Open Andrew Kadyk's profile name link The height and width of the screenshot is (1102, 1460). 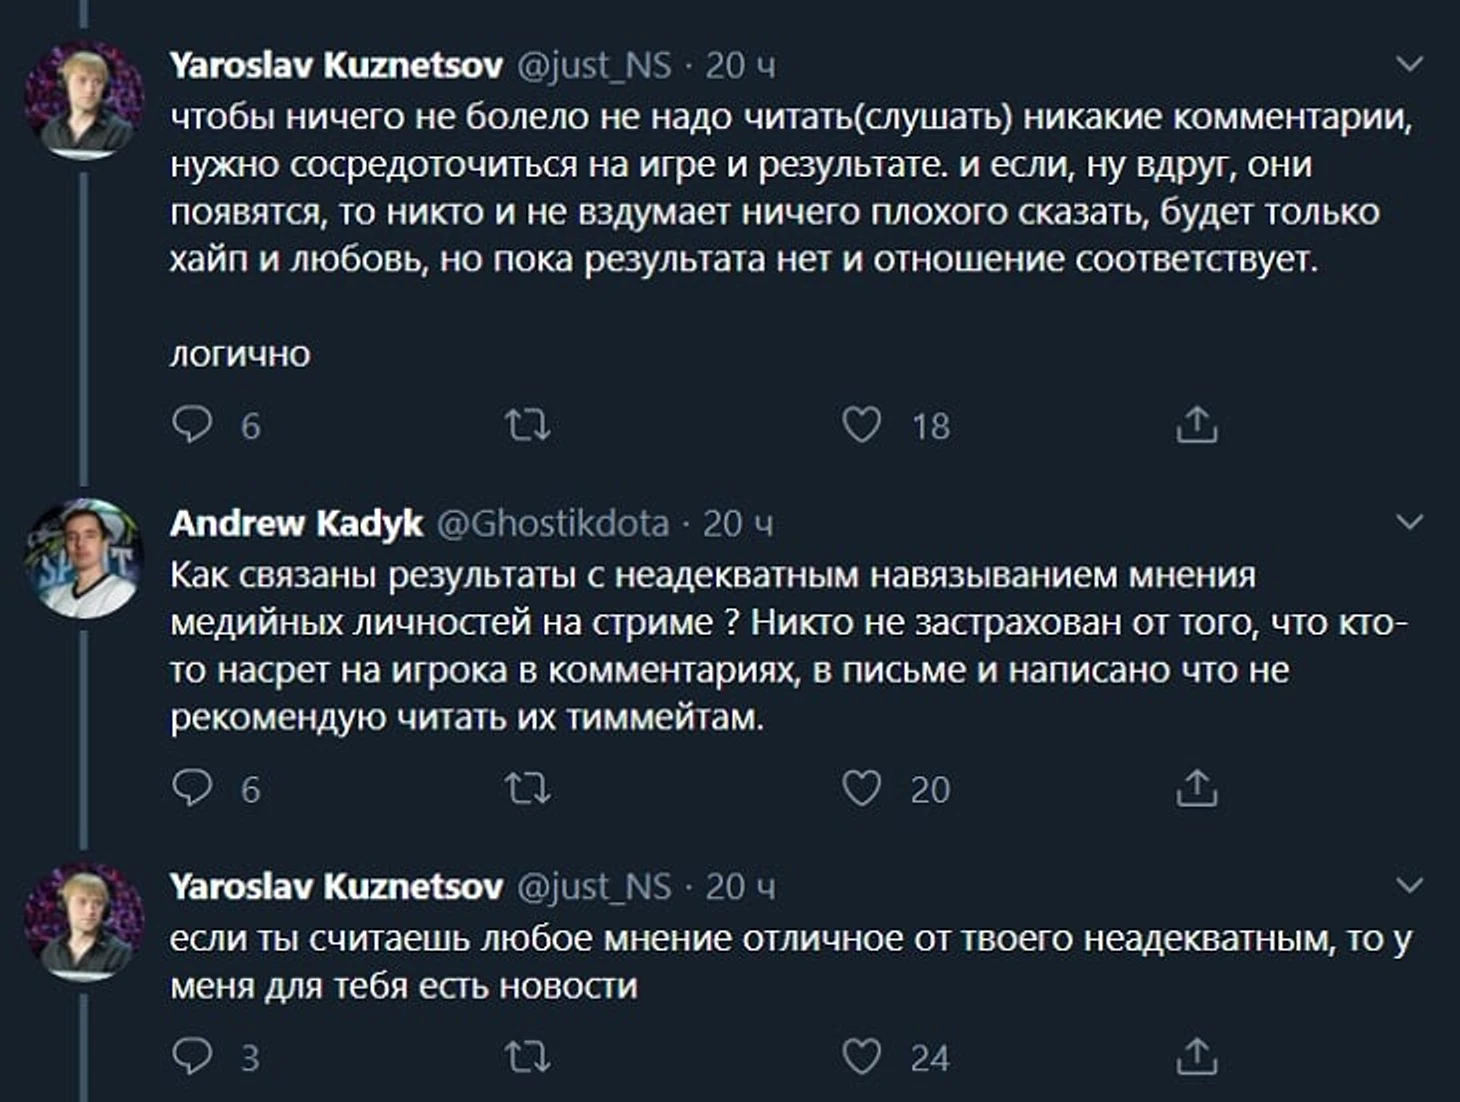[296, 523]
